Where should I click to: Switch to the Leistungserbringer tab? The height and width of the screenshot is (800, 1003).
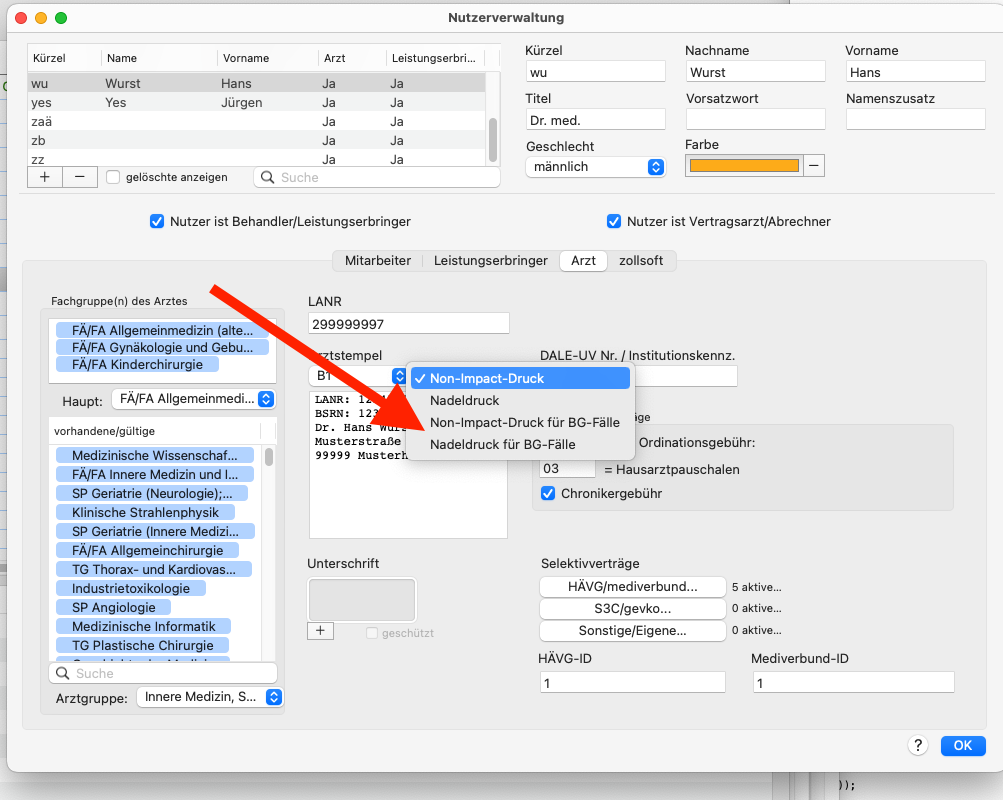pyautogui.click(x=491, y=261)
